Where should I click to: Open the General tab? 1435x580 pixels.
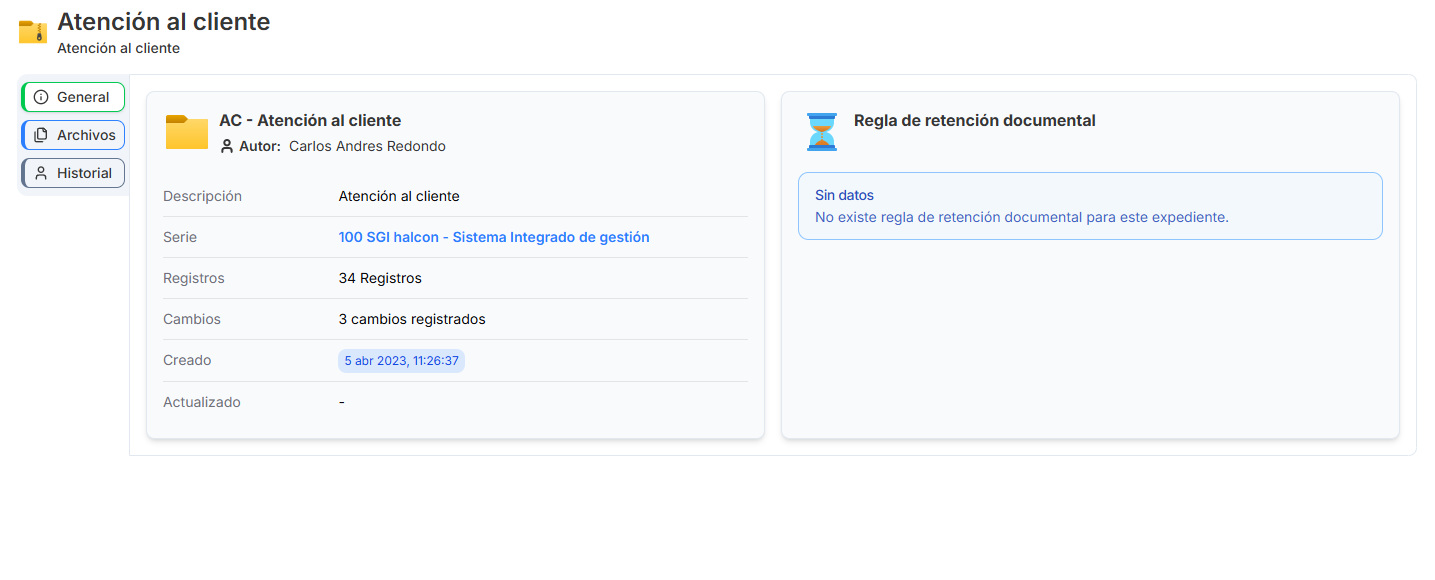73,97
